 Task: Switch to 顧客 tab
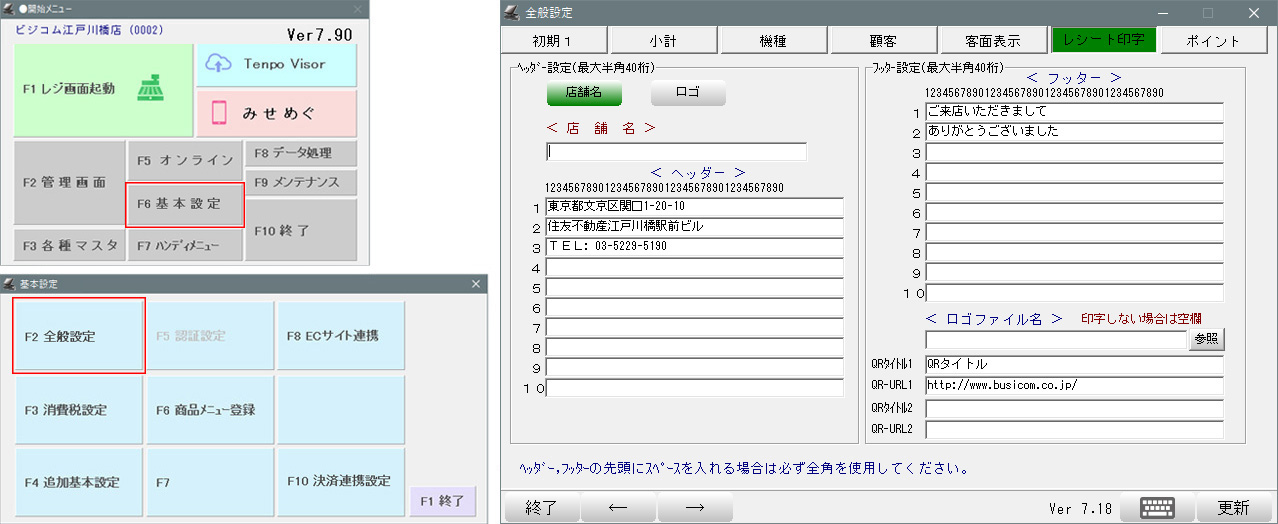[883, 41]
